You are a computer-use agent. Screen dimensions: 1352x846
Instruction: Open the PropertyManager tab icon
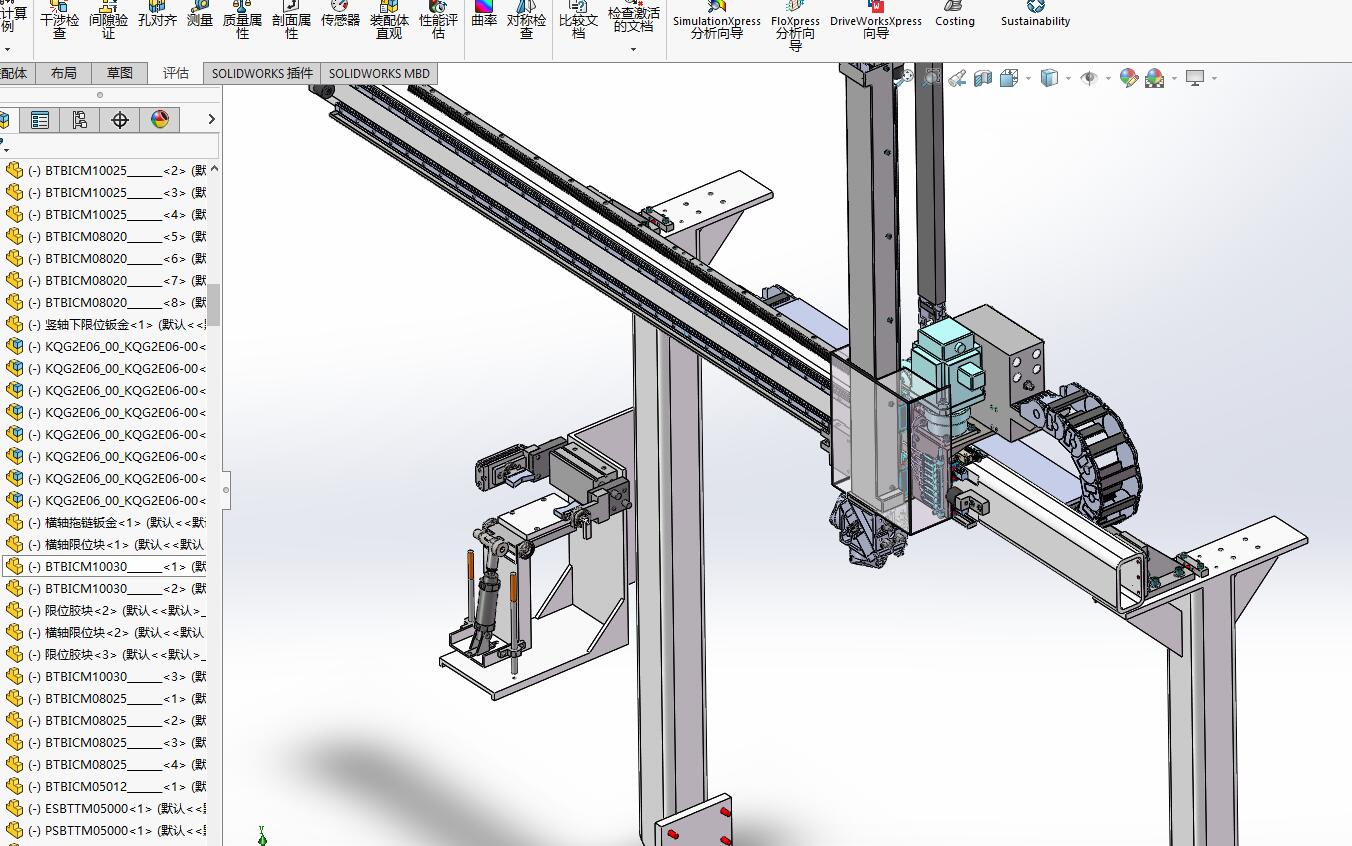point(40,120)
